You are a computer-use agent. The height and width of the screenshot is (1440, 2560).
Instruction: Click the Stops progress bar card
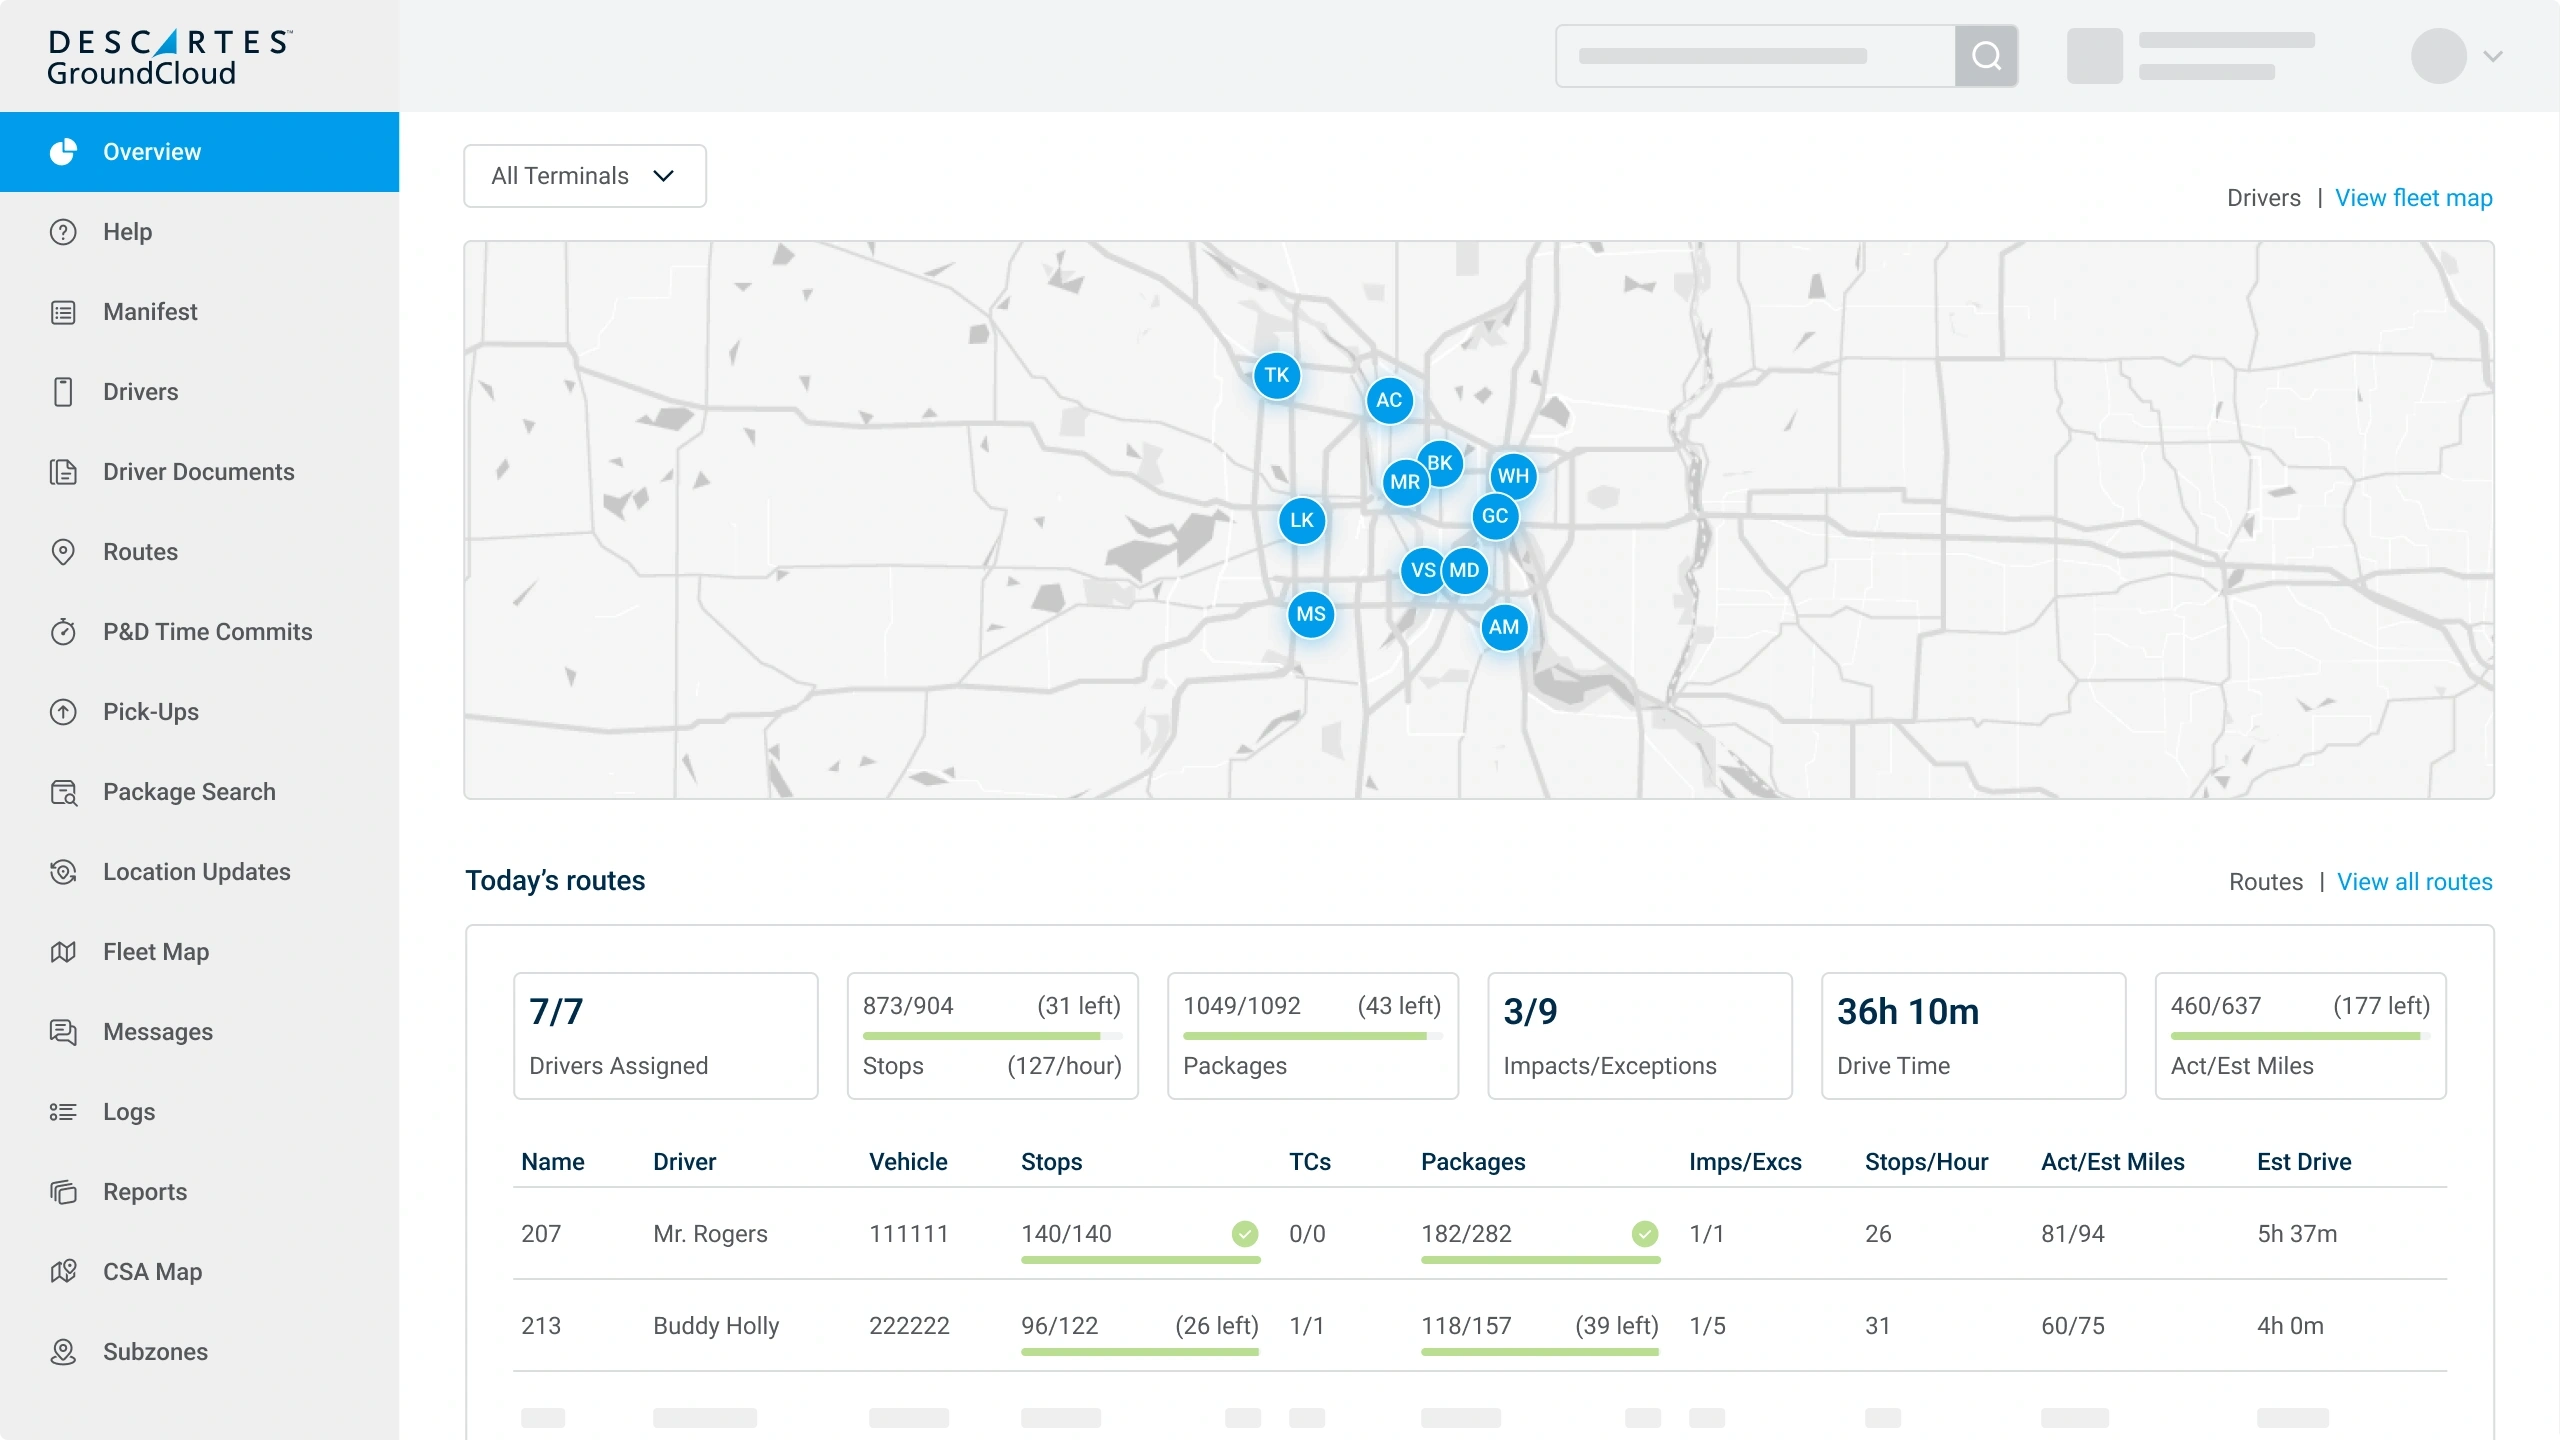pyautogui.click(x=992, y=1036)
